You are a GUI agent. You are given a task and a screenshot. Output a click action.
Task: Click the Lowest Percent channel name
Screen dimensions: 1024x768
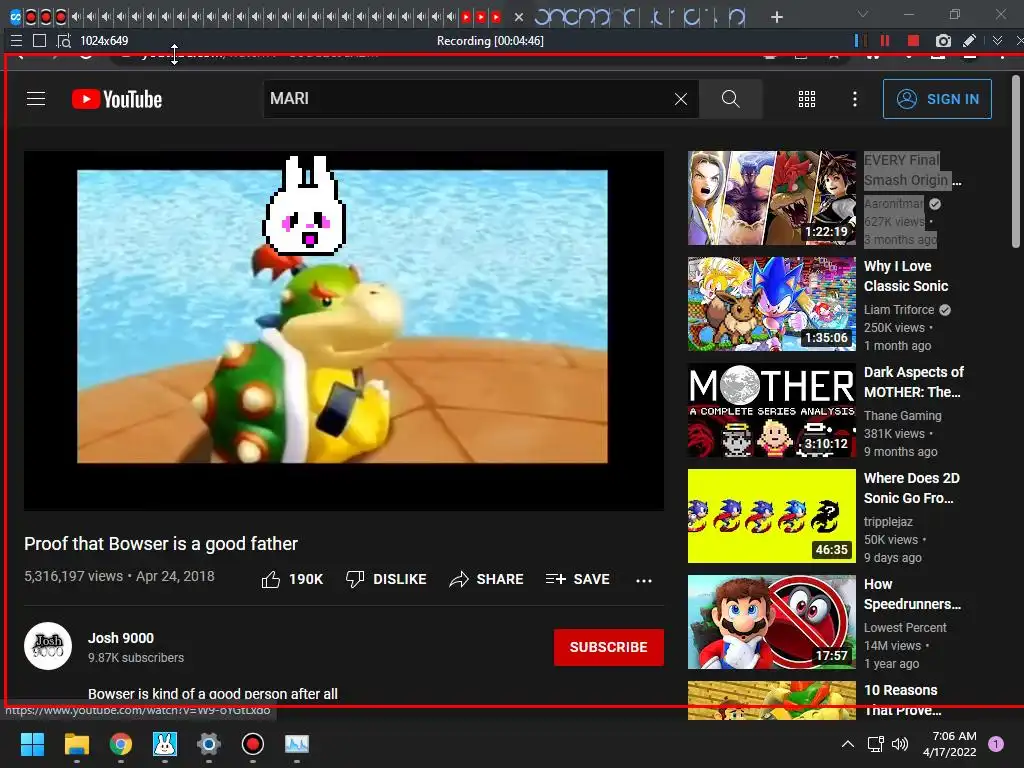click(905, 628)
